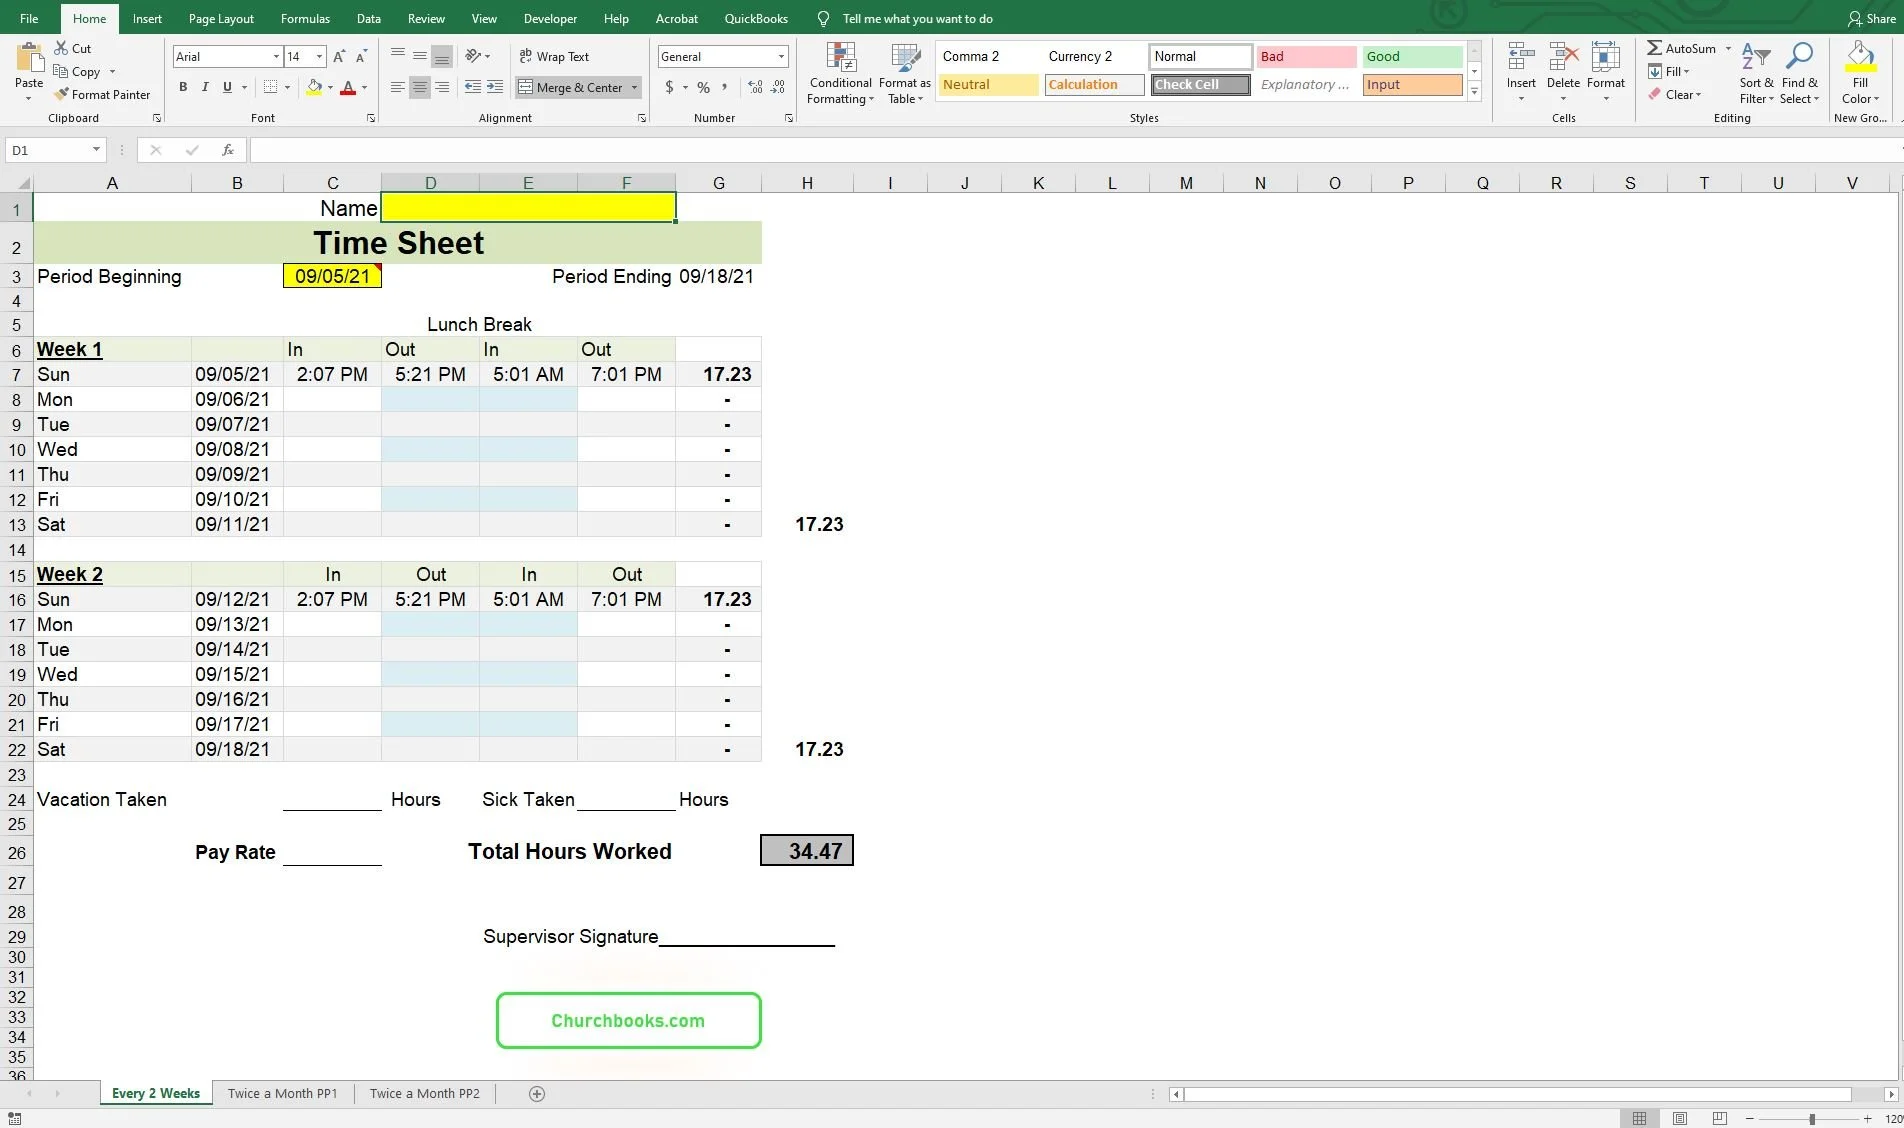Viewport: 1904px width, 1128px height.
Task: Open the Twice a Month PP1 sheet
Action: coord(282,1093)
